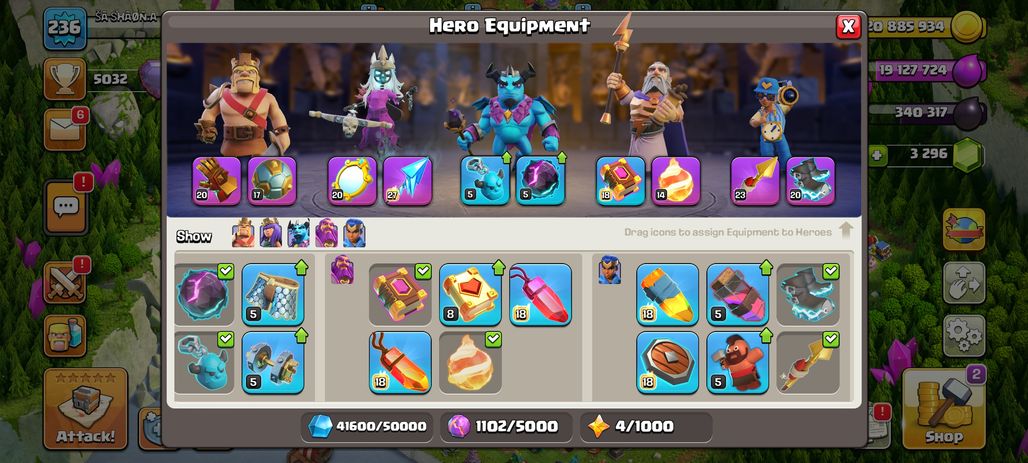Toggle Minion Prince equipment filter
This screenshot has height=463, width=1028.
[x=298, y=233]
